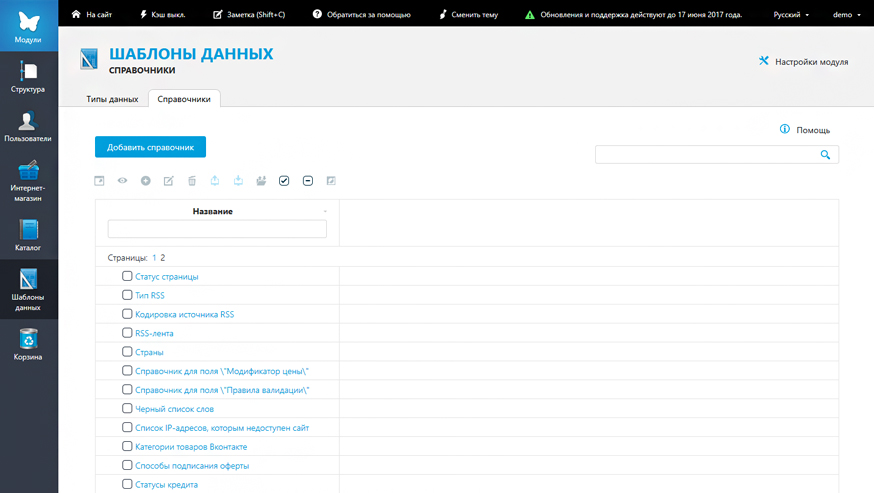Open the Страны link
The height and width of the screenshot is (493, 874).
149,352
